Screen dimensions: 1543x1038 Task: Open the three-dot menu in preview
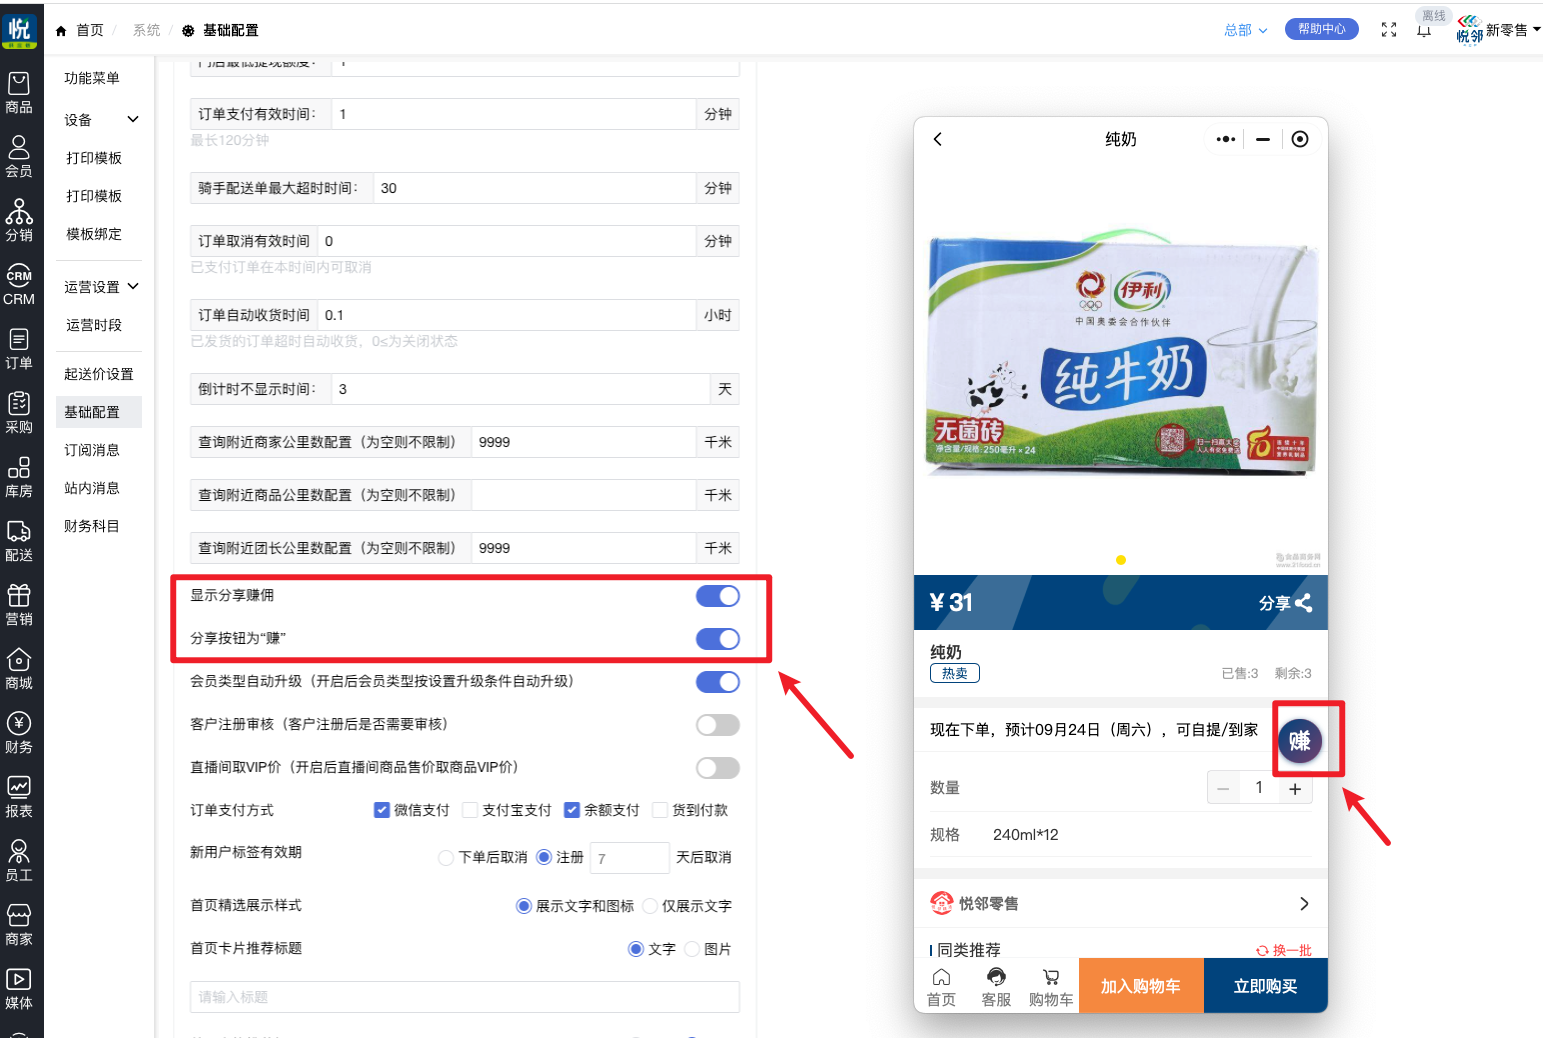click(1226, 139)
